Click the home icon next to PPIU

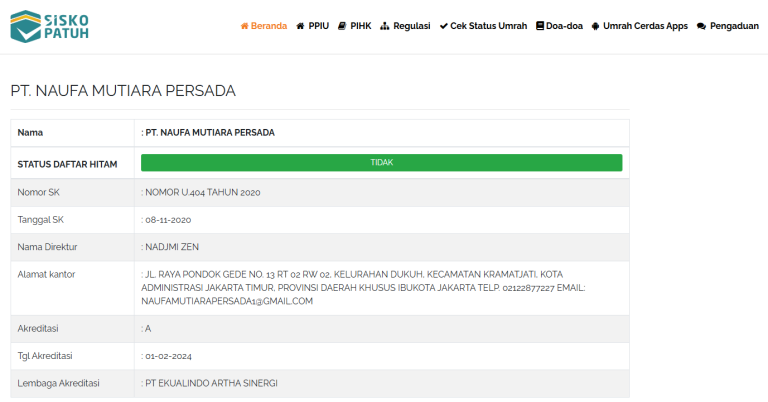pyautogui.click(x=300, y=26)
